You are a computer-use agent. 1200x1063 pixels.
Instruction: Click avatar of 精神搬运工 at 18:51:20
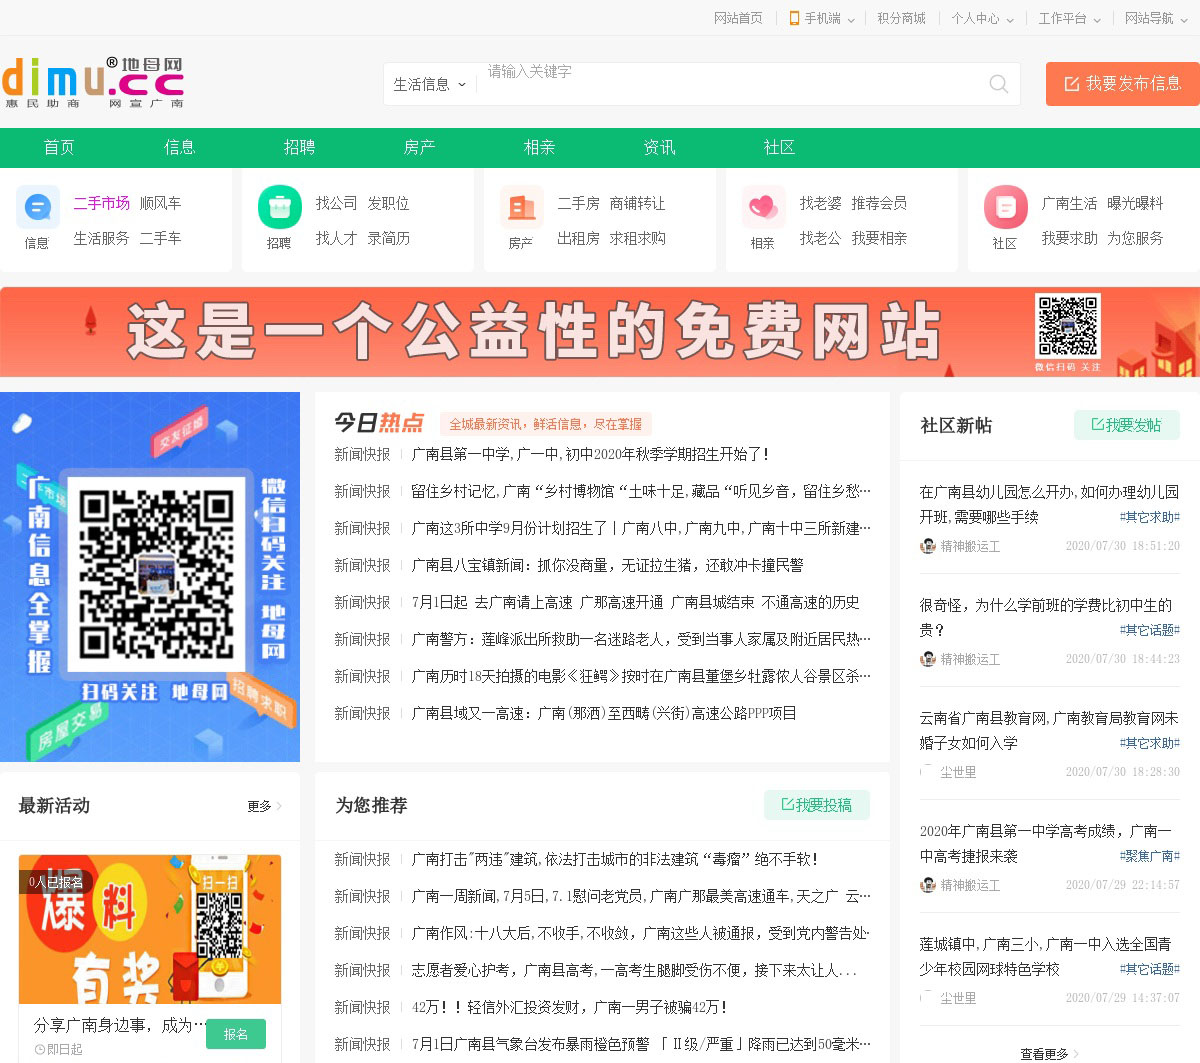point(927,546)
